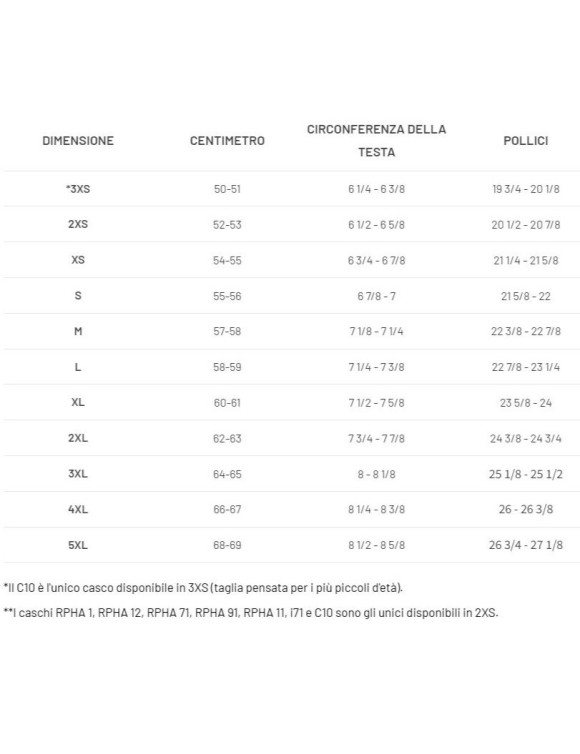This screenshot has width=580, height=754.
Task: Click the CIRCONFERENZA DELLA TESTA header
Action: click(376, 140)
